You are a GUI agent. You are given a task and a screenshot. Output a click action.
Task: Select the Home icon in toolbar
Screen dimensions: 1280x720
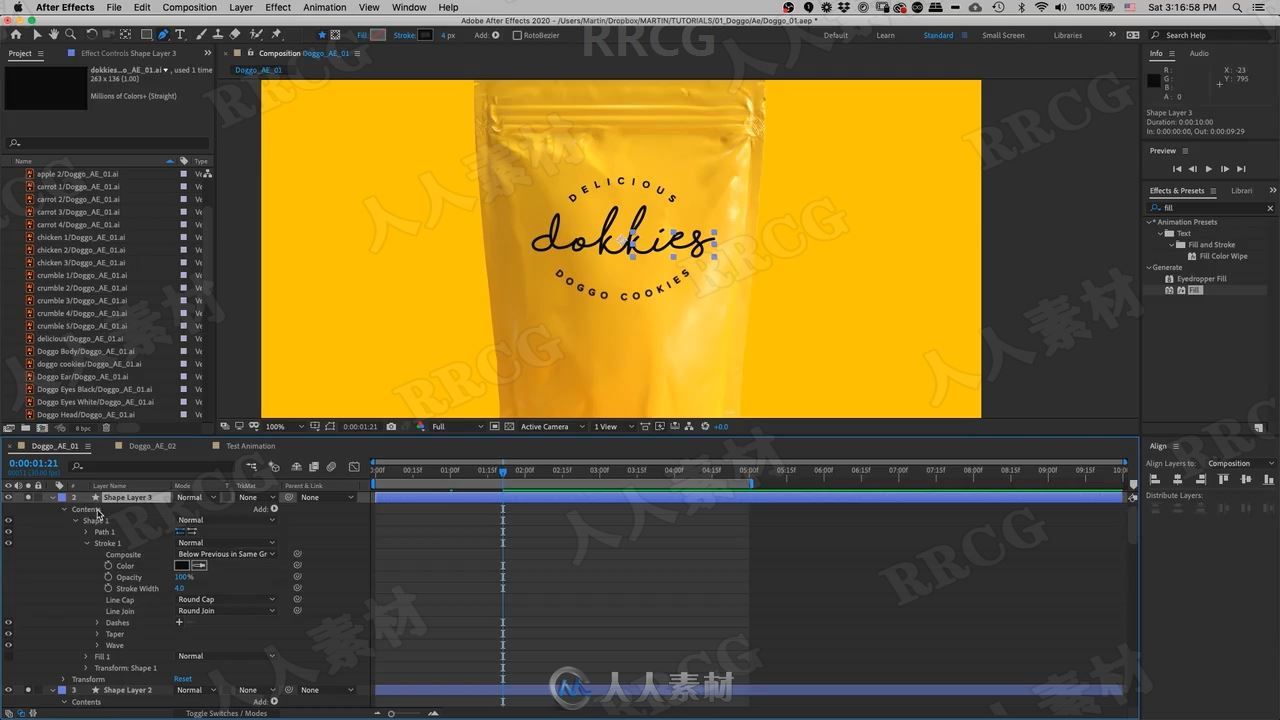click(16, 34)
